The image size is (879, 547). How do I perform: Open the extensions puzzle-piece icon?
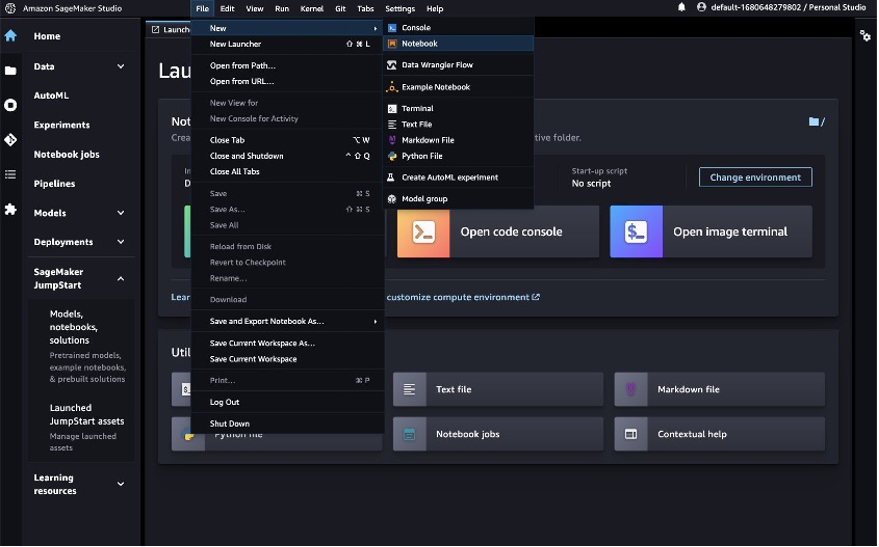[x=10, y=209]
